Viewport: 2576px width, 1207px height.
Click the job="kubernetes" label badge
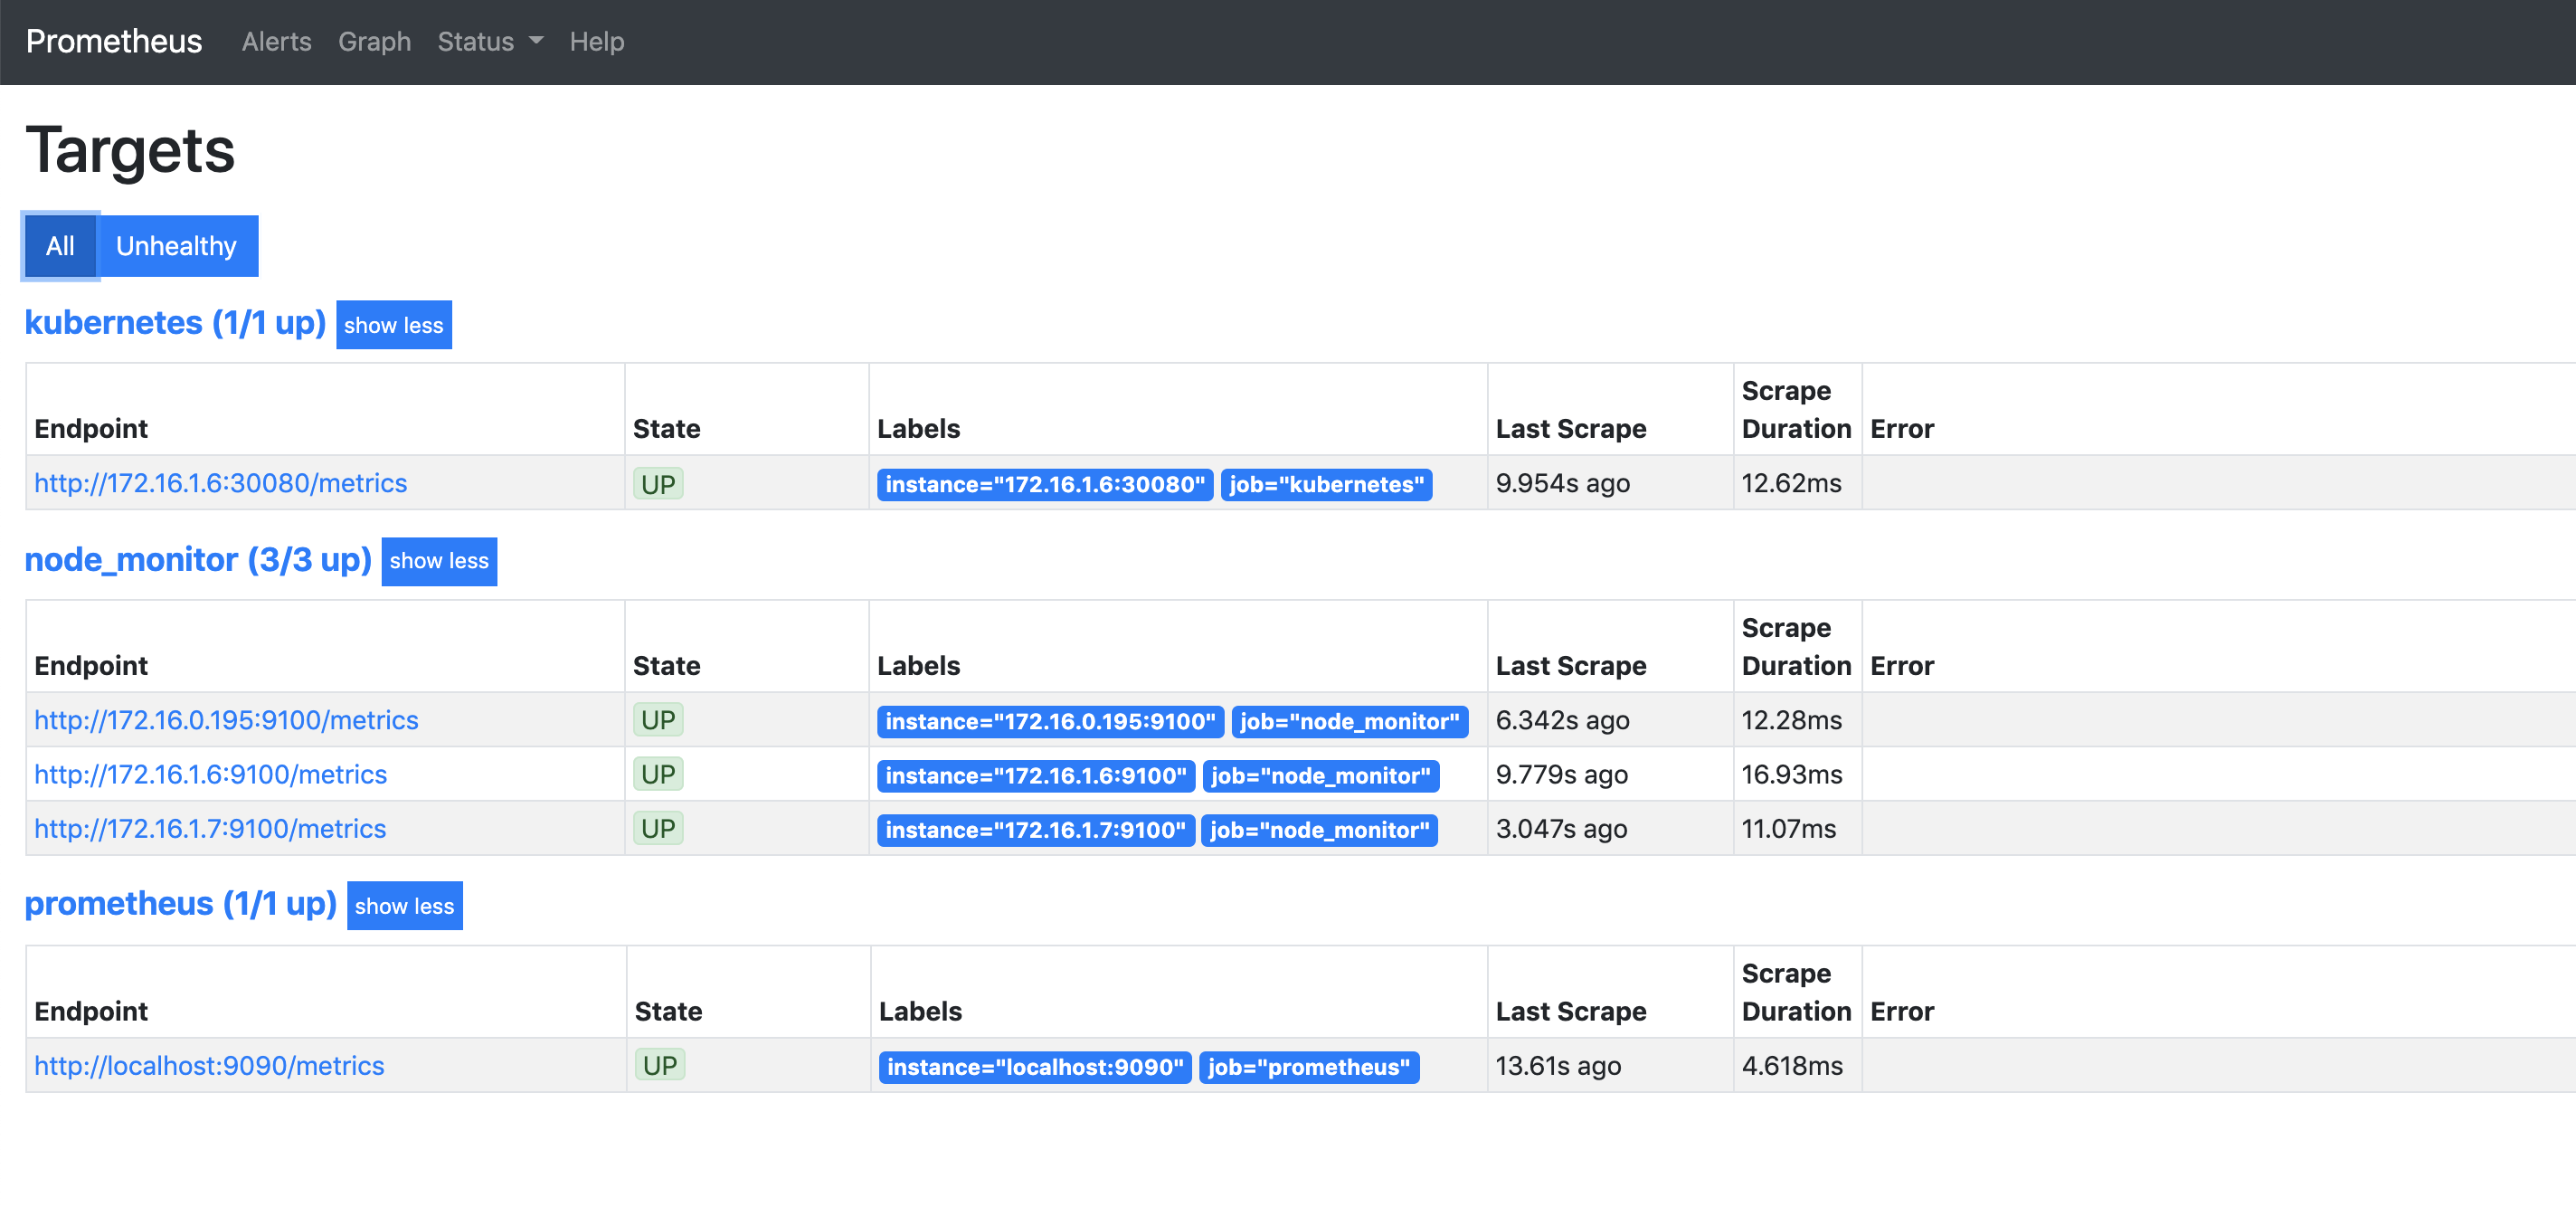pos(1325,485)
